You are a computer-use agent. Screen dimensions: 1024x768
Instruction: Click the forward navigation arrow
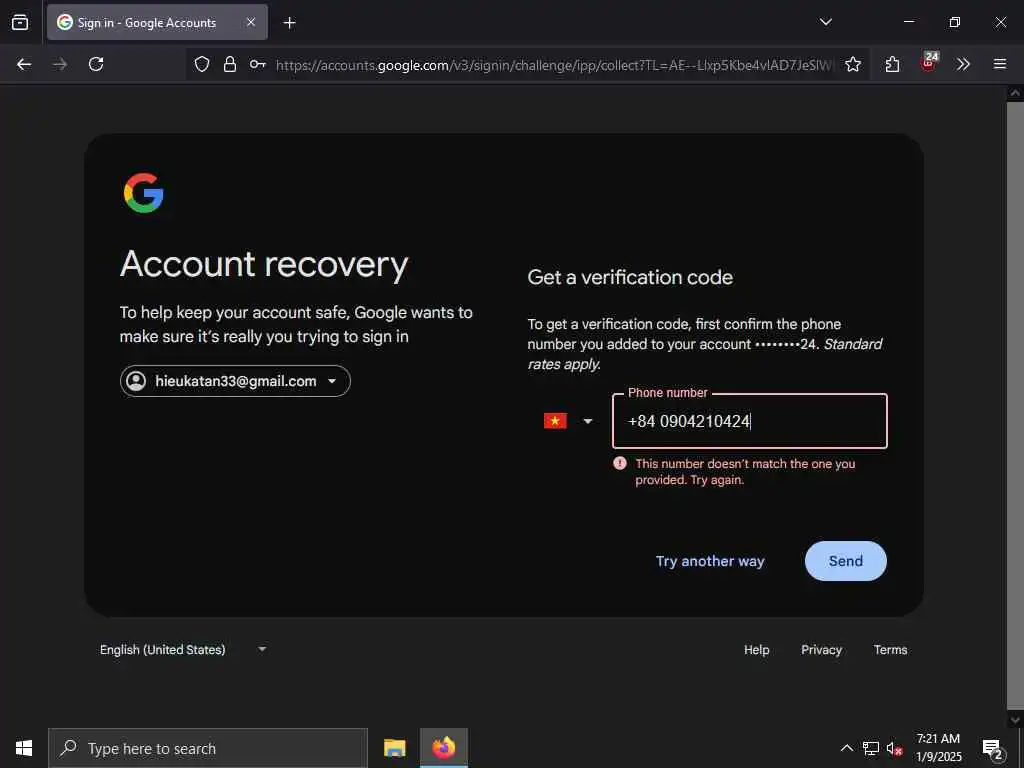click(x=60, y=64)
